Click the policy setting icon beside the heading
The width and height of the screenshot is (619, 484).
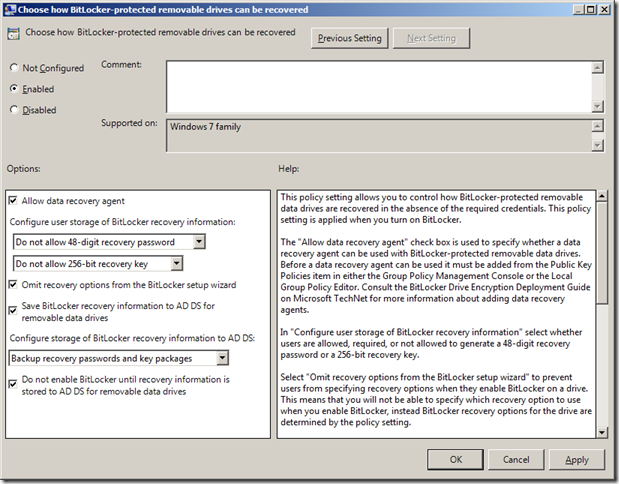(x=12, y=34)
